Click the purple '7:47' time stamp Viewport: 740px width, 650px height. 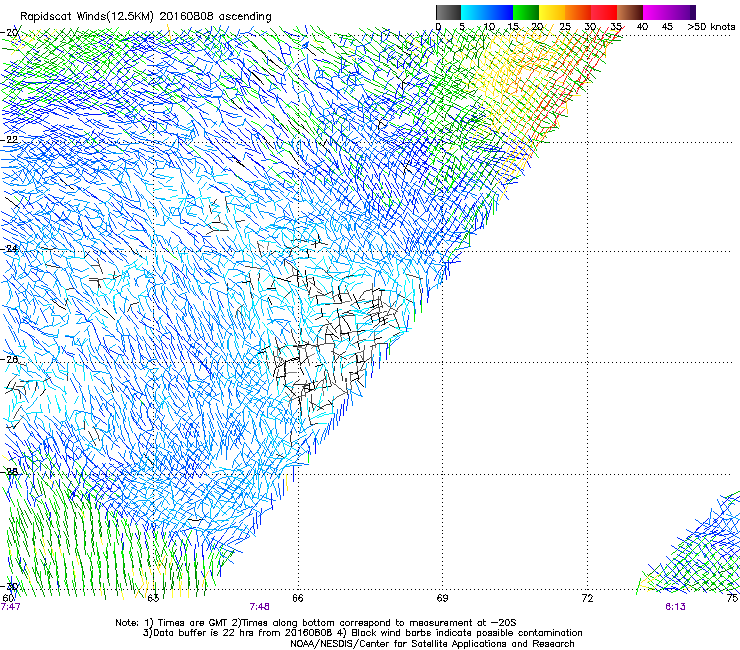(11, 607)
